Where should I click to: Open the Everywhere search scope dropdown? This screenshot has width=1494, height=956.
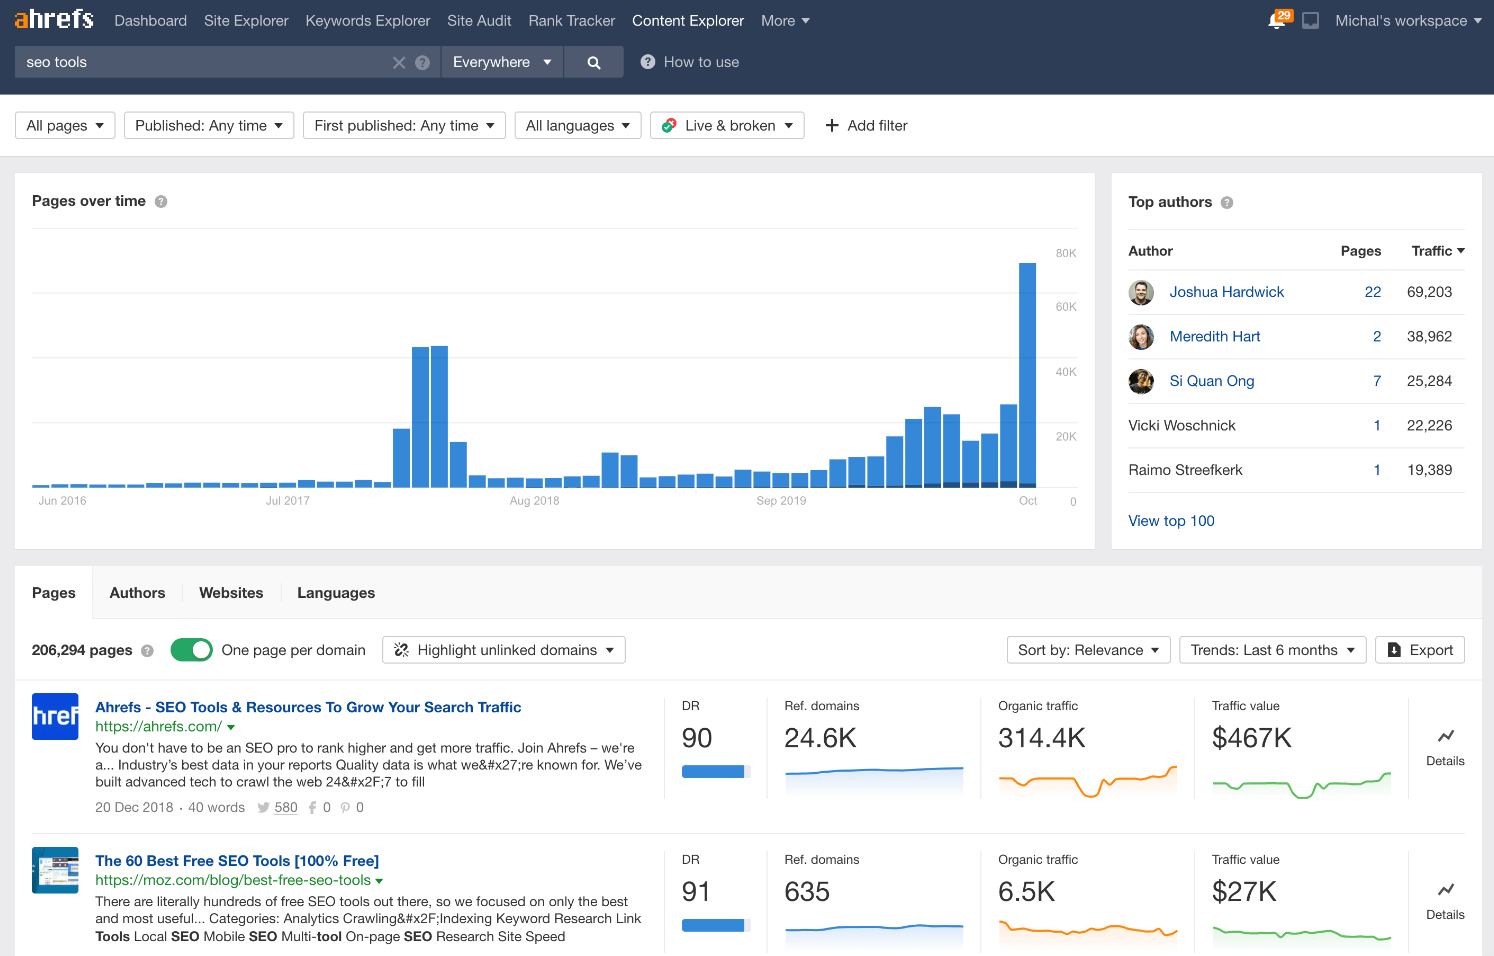coord(502,62)
